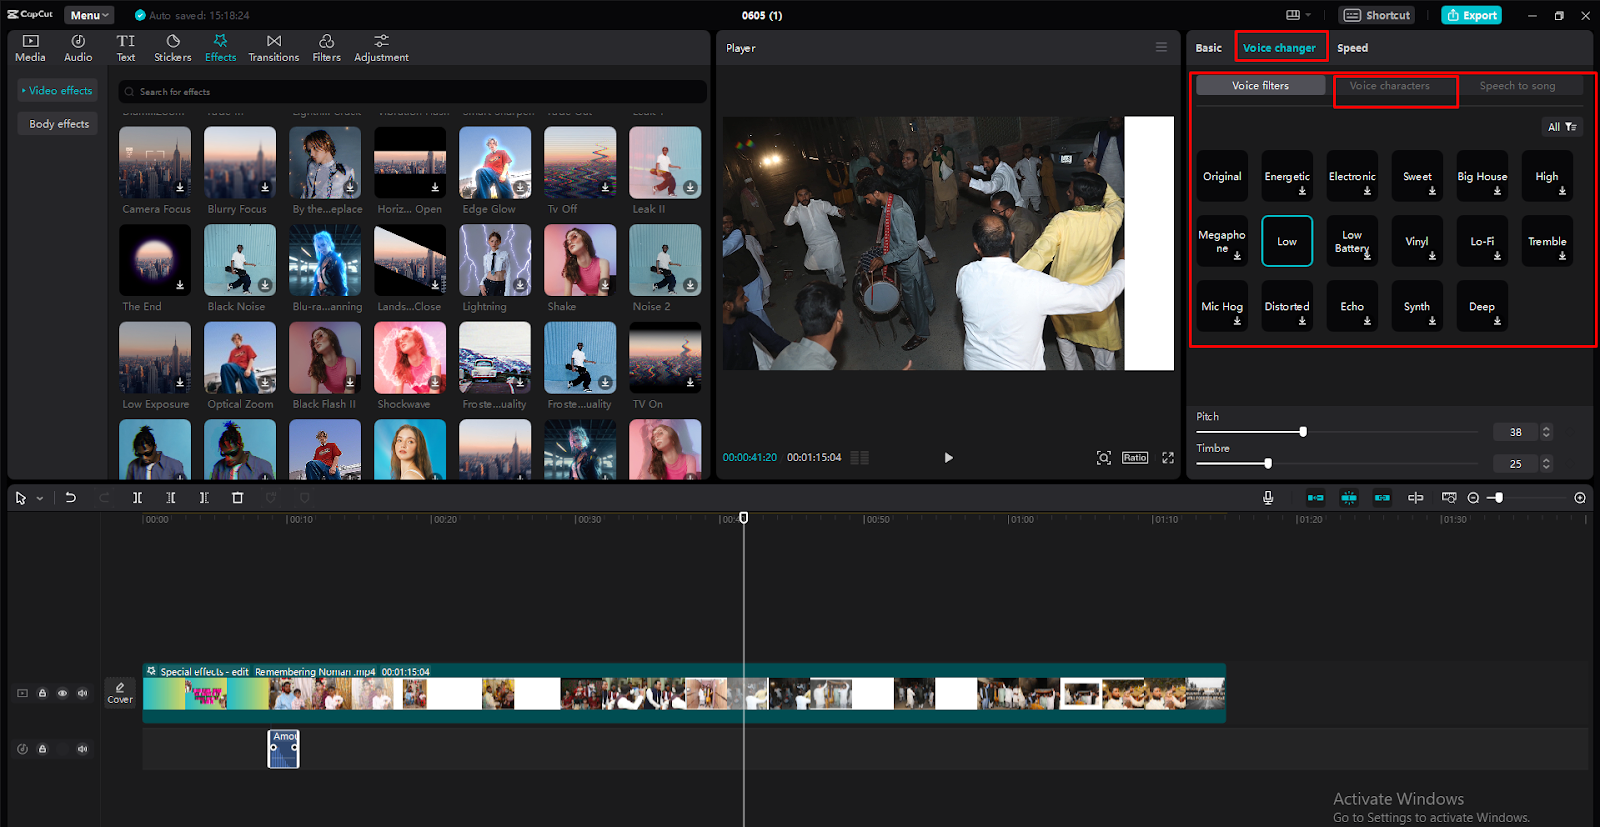Click the Delete trash icon
Image resolution: width=1600 pixels, height=827 pixels.
click(238, 497)
